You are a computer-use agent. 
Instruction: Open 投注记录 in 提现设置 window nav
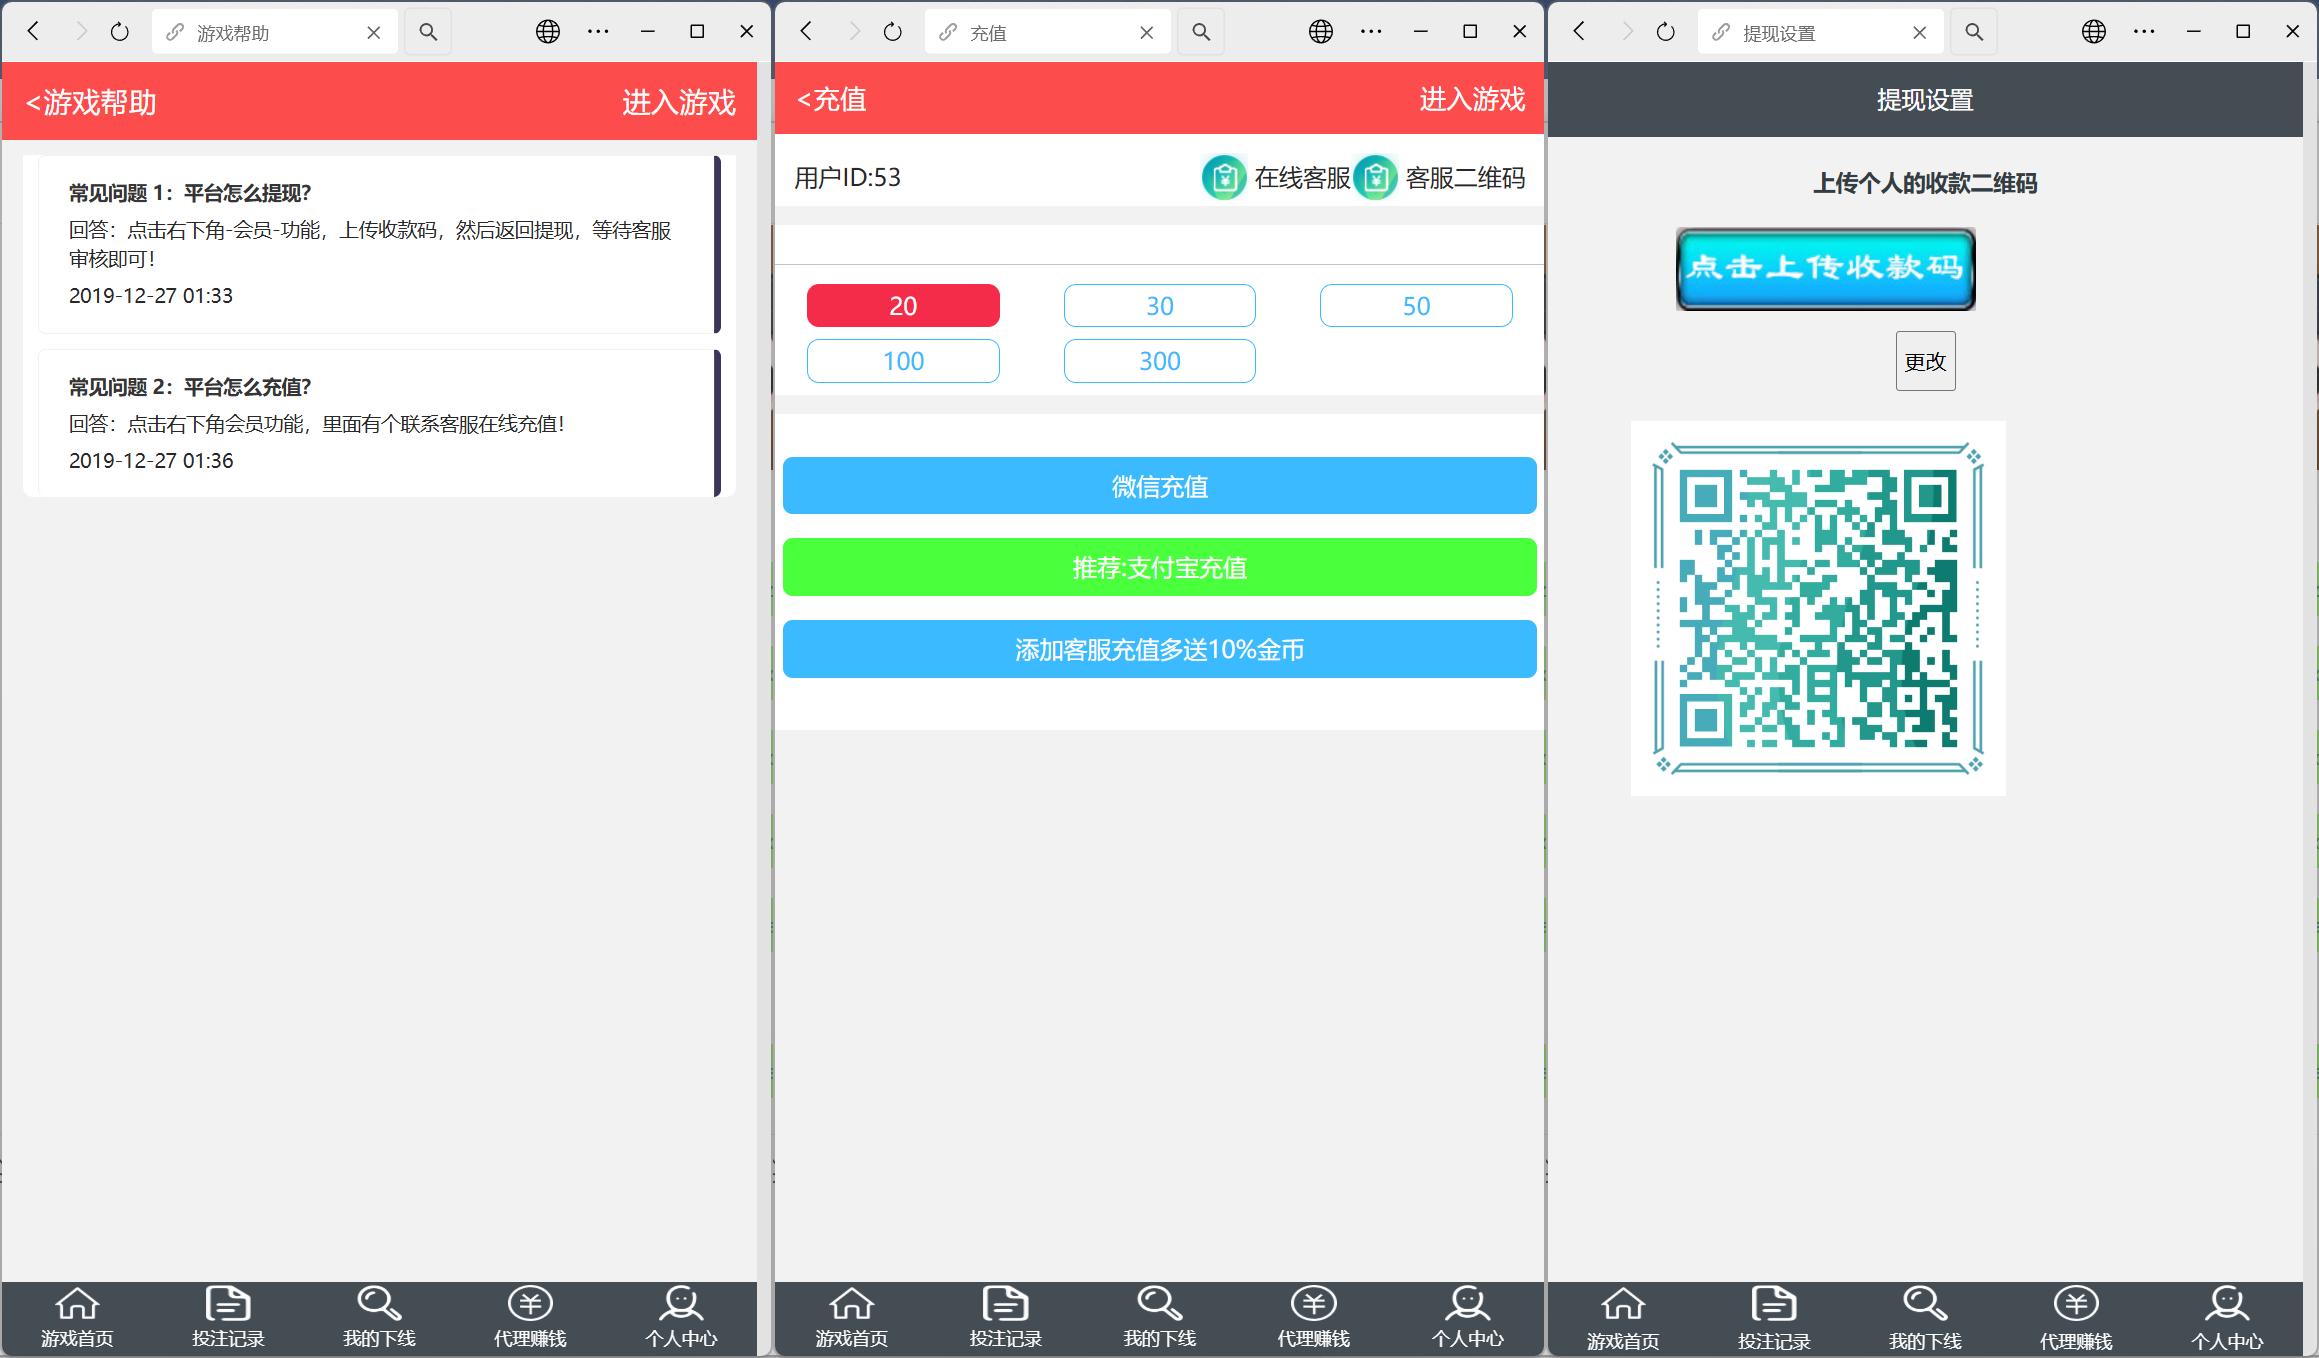coord(1774,1321)
